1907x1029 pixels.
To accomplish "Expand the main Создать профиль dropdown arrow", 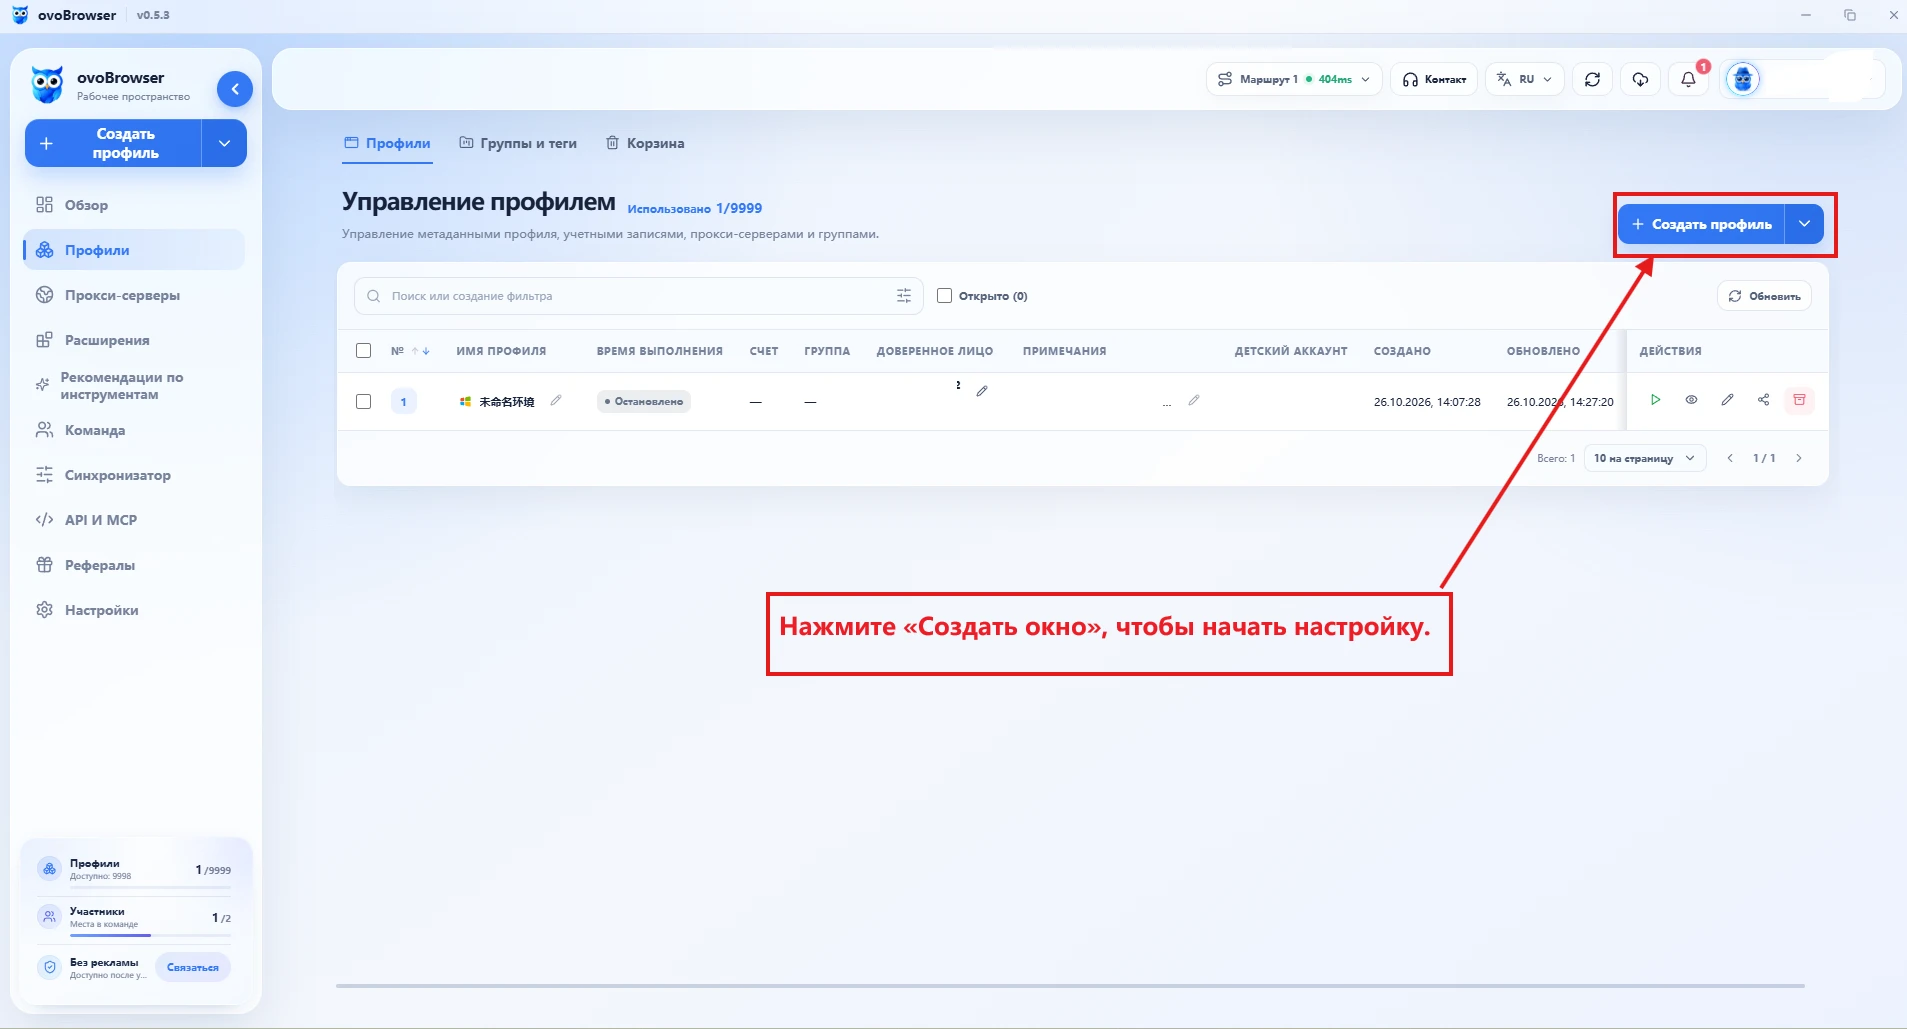I will pyautogui.click(x=1804, y=224).
